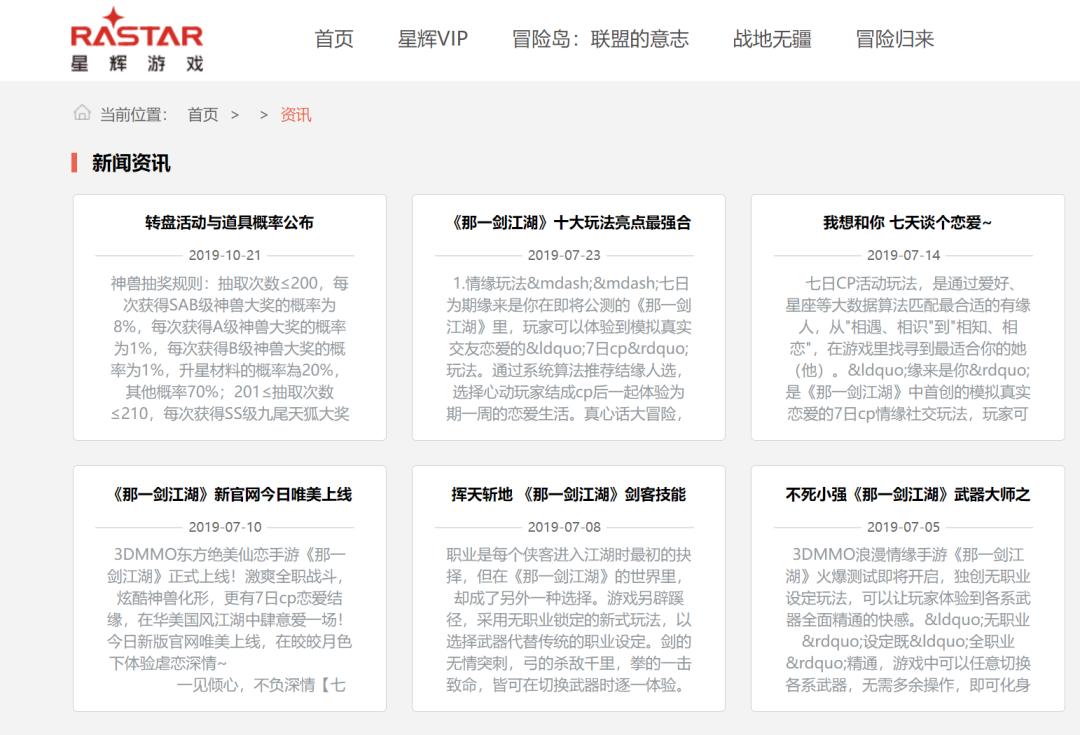Click the 首页 breadcrumb link
This screenshot has height=735, width=1080.
(x=203, y=114)
